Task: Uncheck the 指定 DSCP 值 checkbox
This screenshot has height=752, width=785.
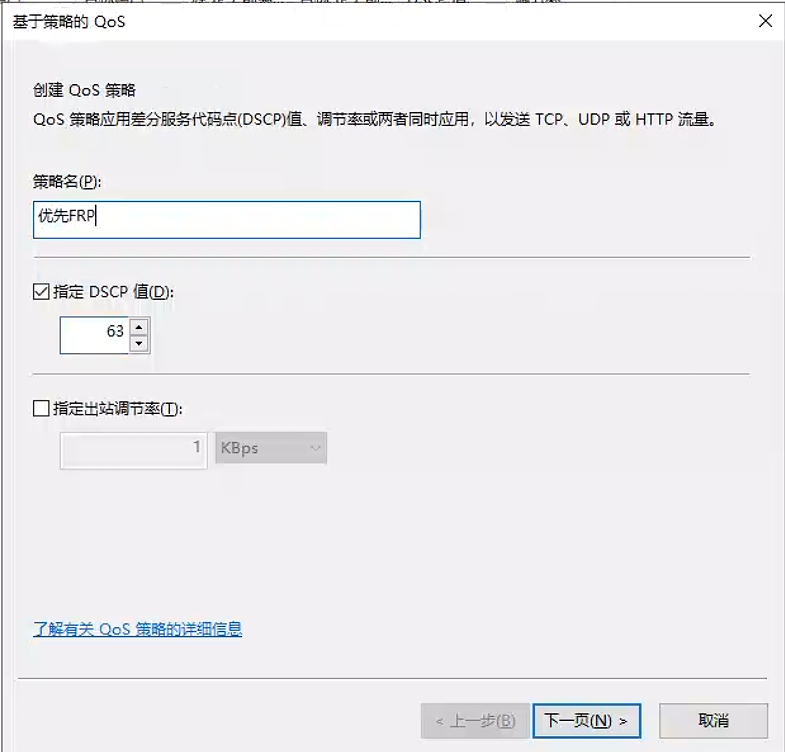Action: pyautogui.click(x=41, y=291)
